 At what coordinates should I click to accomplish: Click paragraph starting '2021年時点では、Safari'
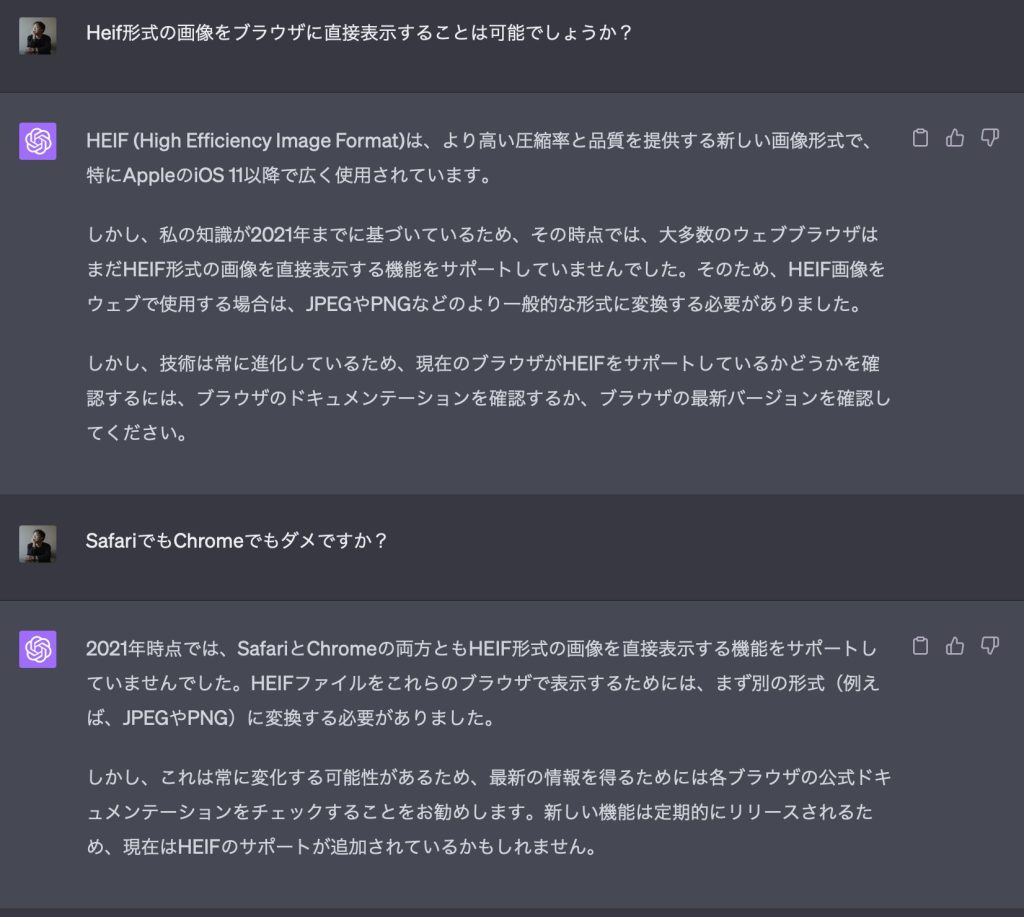[x=483, y=683]
